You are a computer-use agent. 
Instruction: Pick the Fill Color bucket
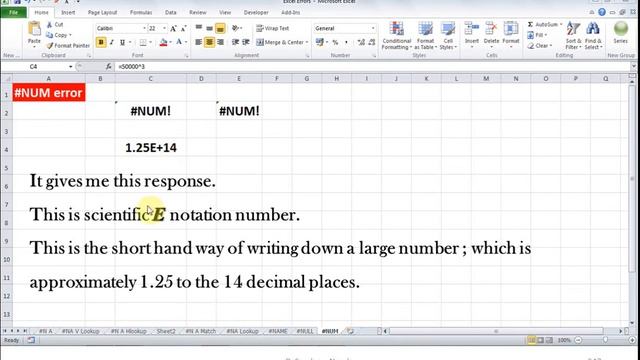tap(163, 42)
